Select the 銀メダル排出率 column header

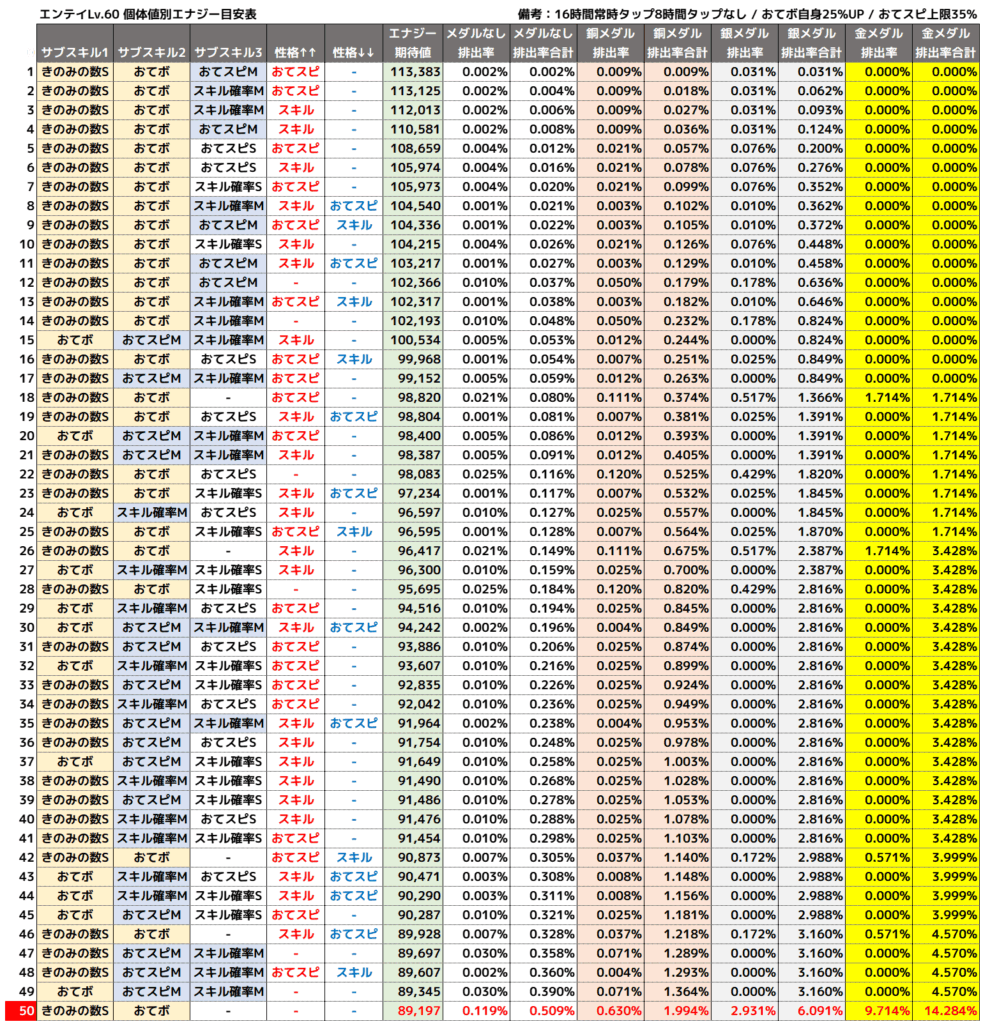[744, 43]
